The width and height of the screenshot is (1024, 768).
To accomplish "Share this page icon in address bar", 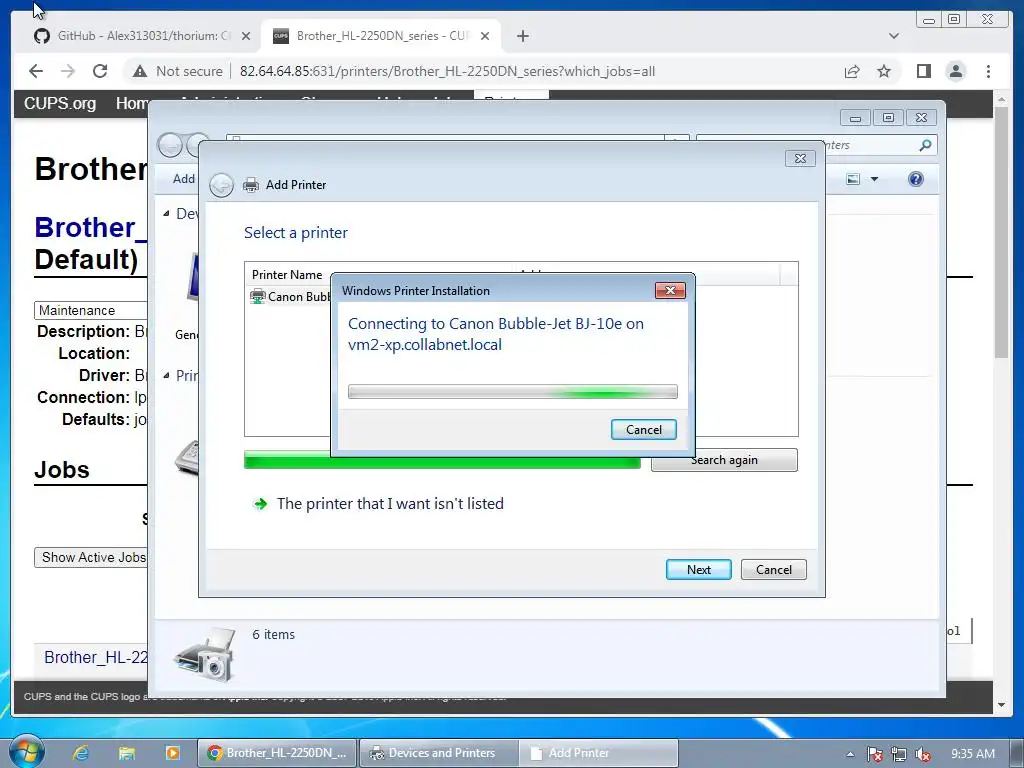I will 852,71.
